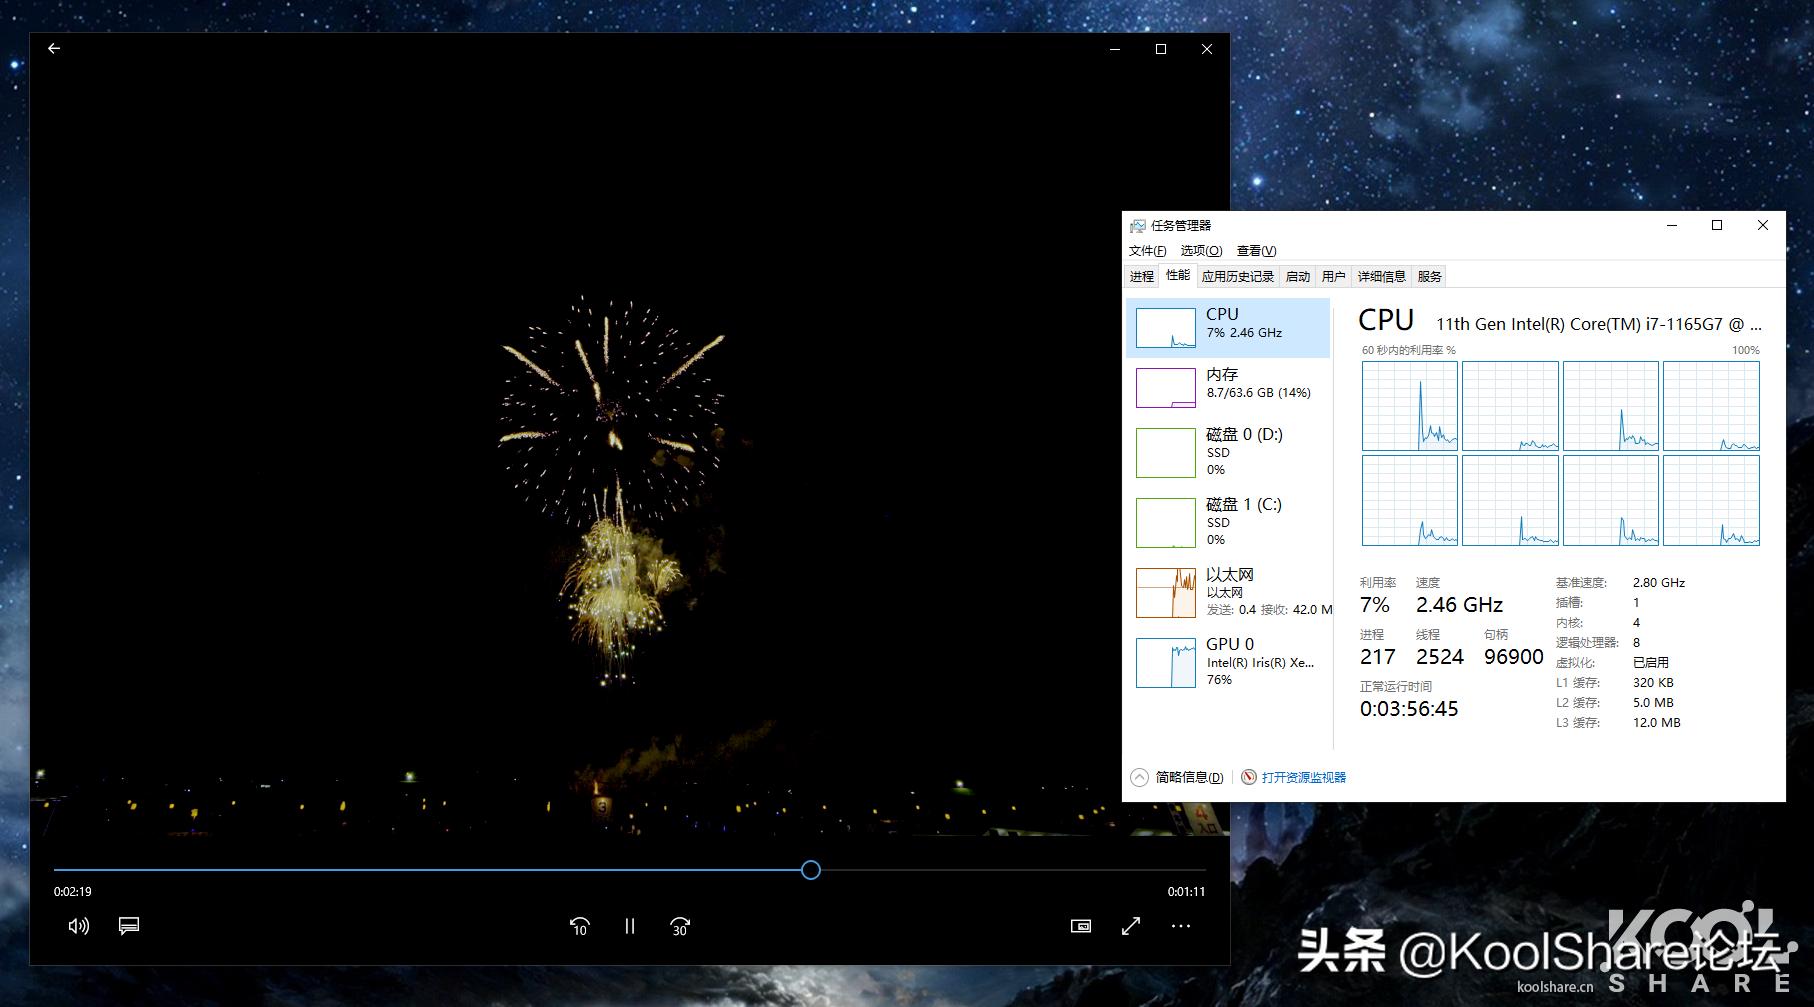Viewport: 1814px width, 1007px height.
Task: Click the CPU uptime value 0:03:56:45
Action: 1409,709
